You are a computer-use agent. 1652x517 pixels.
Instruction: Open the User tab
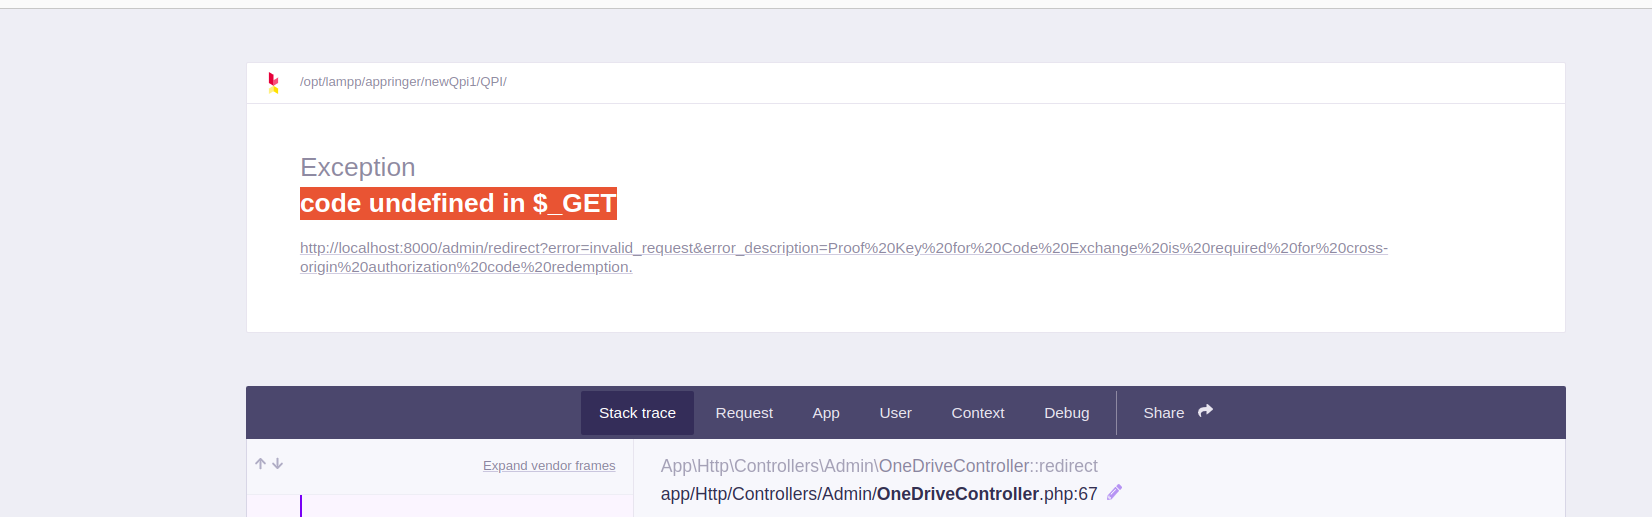(895, 413)
